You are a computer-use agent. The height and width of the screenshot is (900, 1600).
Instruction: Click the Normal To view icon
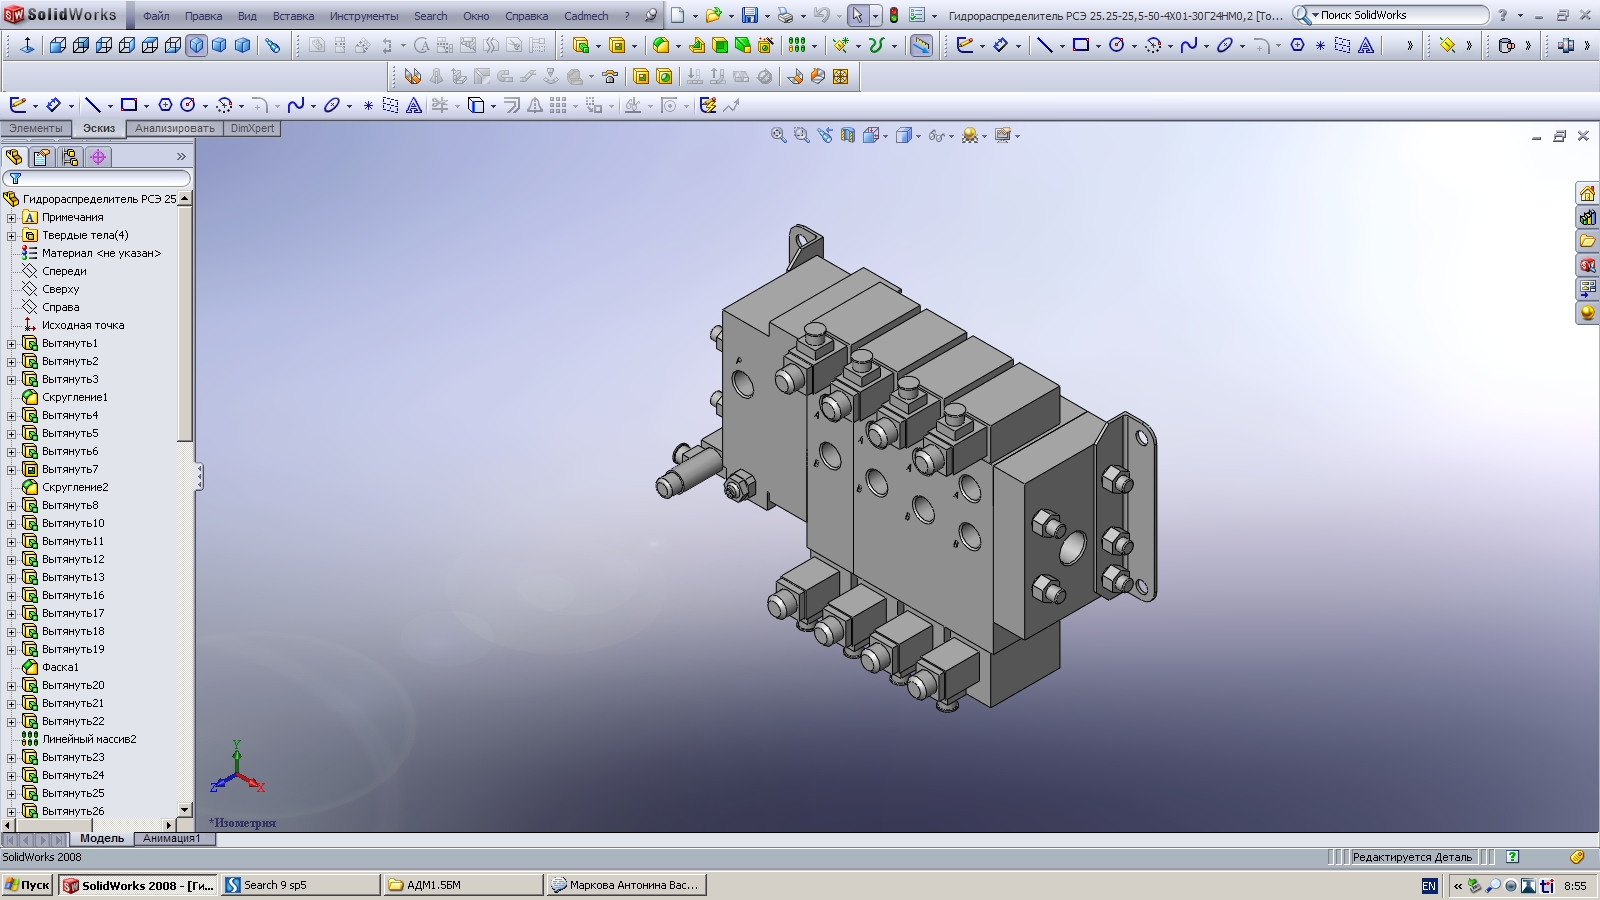(27, 45)
